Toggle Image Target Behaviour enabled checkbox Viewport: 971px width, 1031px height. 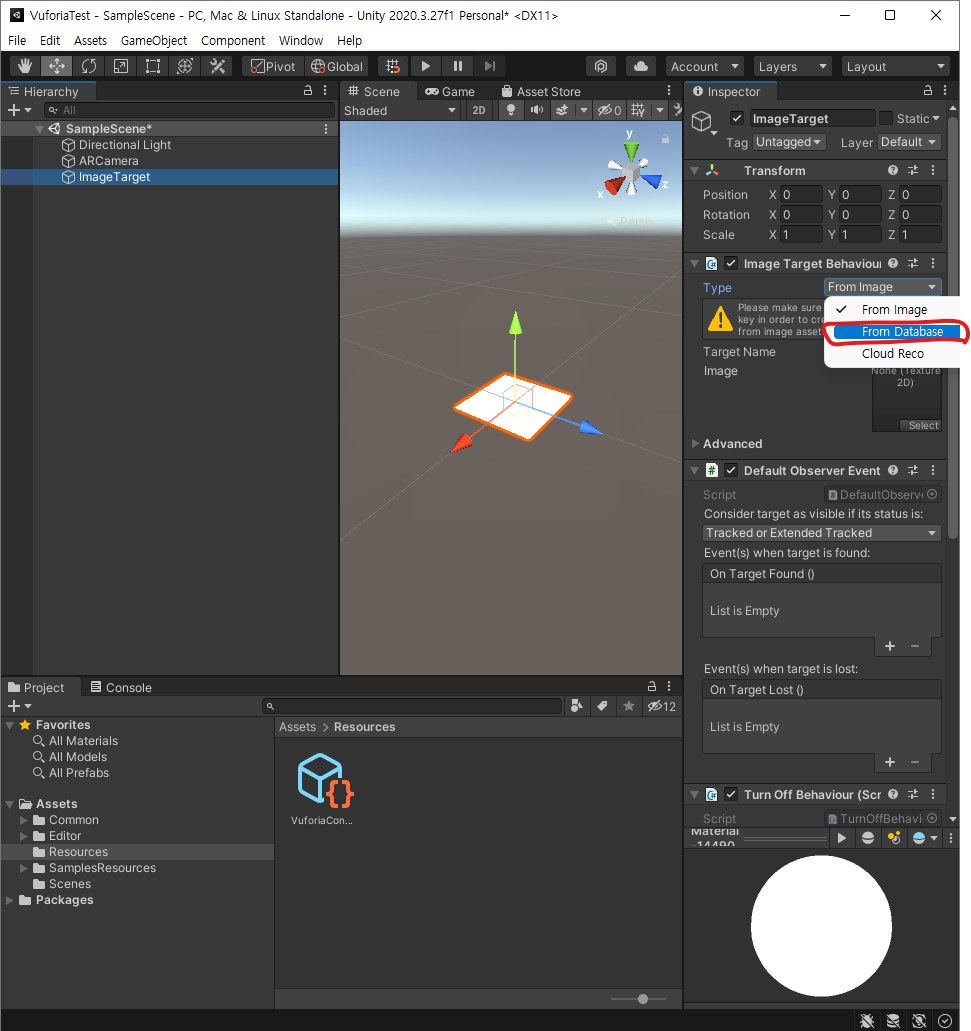click(x=730, y=263)
